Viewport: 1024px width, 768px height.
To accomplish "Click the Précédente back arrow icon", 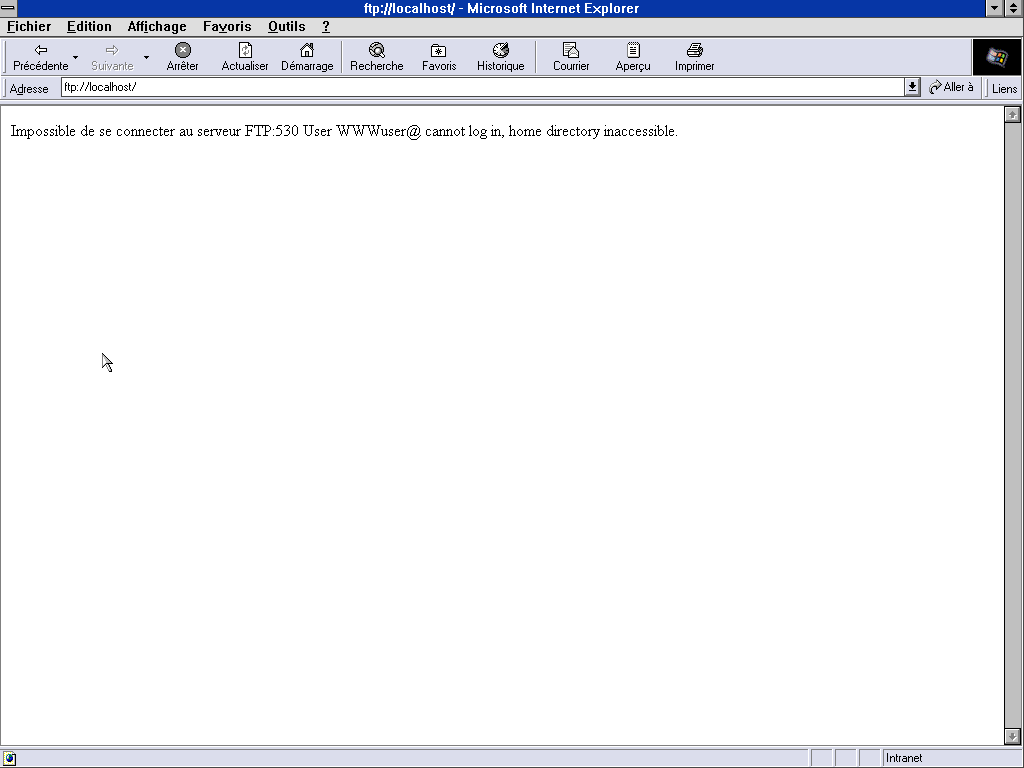I will coord(41,50).
